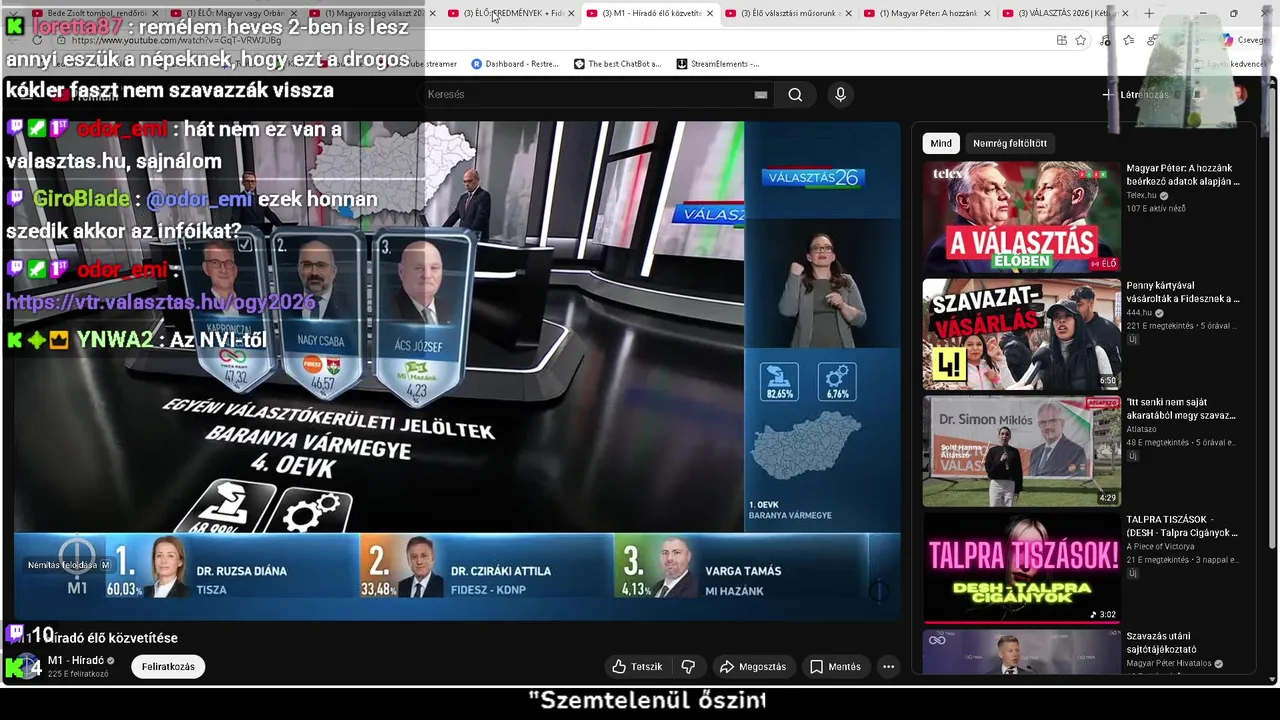1280x720 pixels.
Task: Click channel name 444.hu
Action: (1139, 313)
